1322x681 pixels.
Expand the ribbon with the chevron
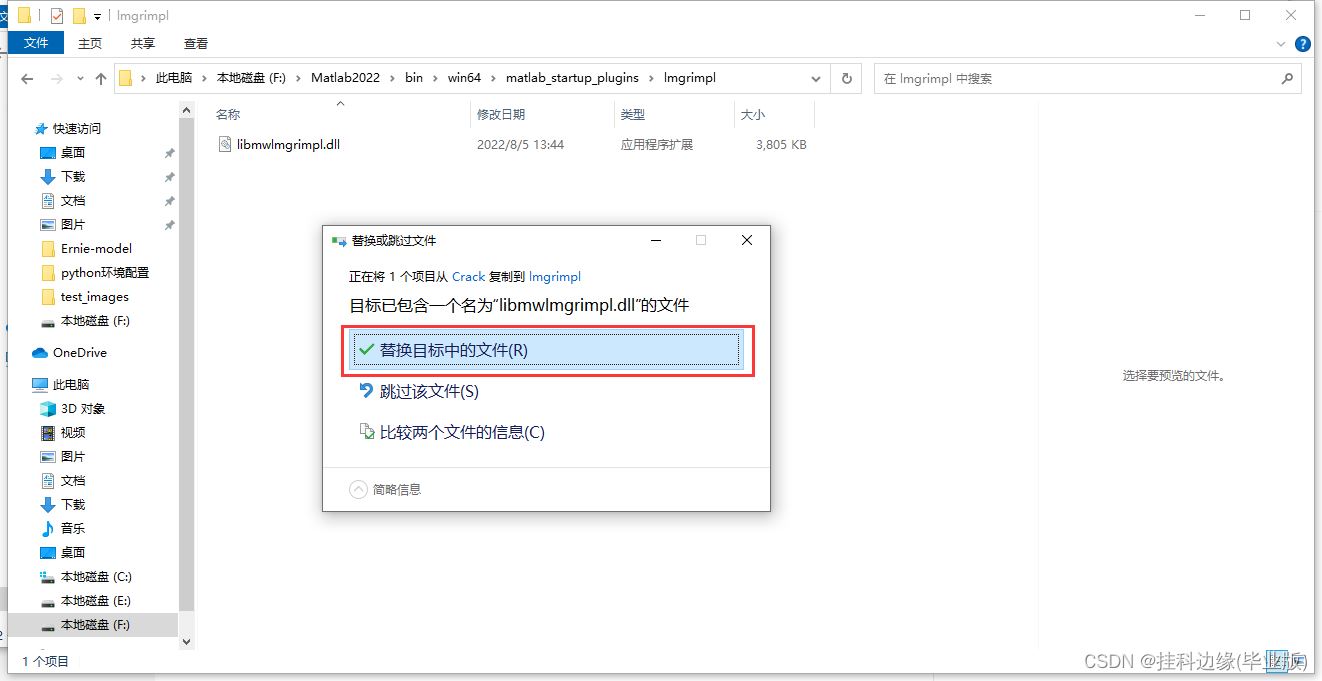pyautogui.click(x=1282, y=44)
